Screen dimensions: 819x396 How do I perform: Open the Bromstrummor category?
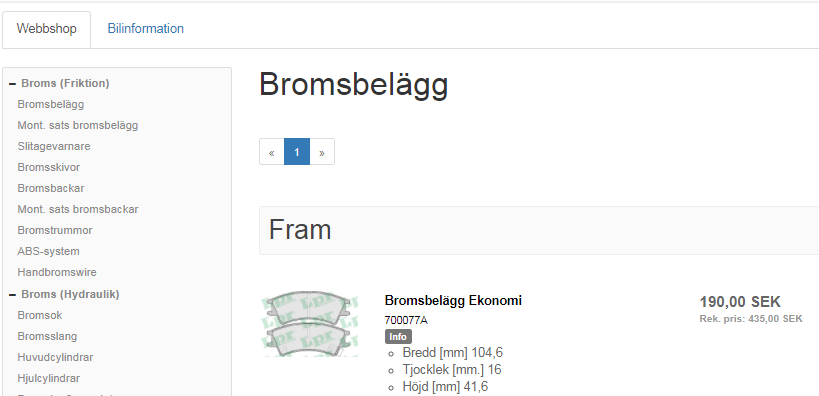point(55,230)
